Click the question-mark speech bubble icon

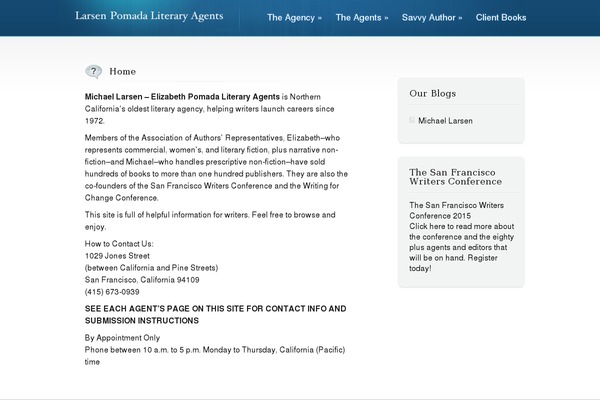point(93,71)
